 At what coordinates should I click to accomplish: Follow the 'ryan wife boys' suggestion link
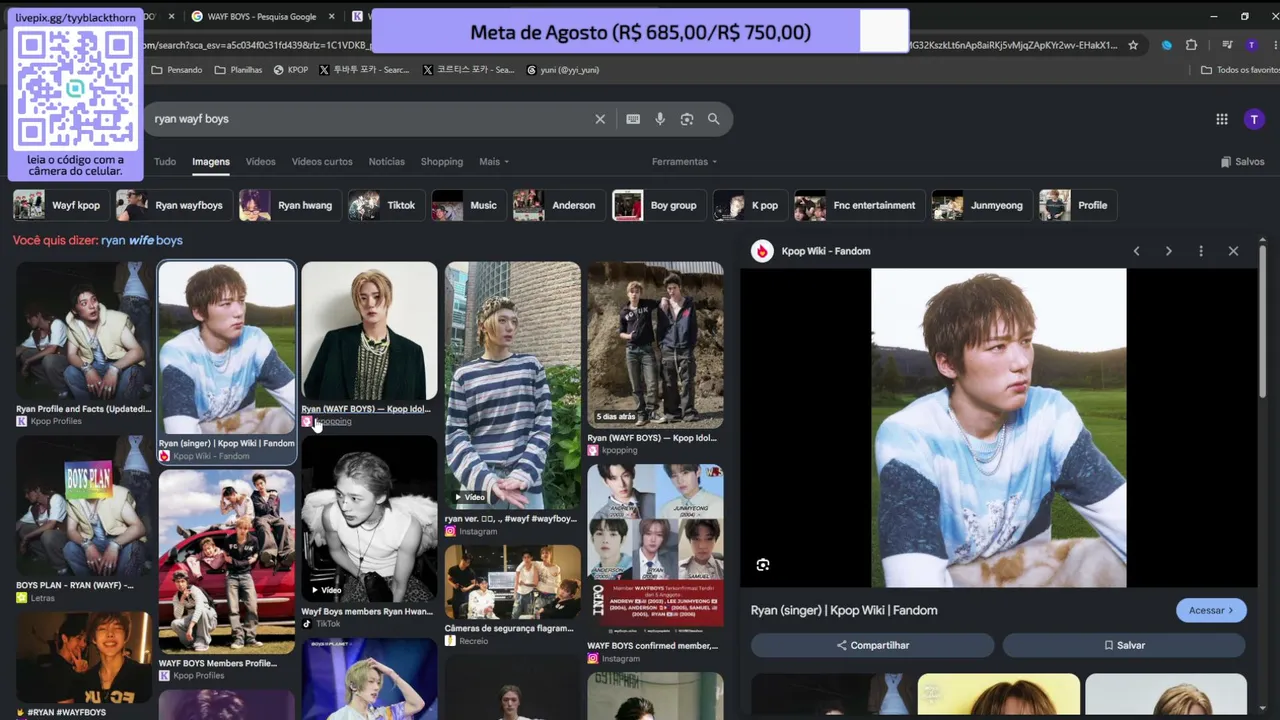tap(142, 241)
